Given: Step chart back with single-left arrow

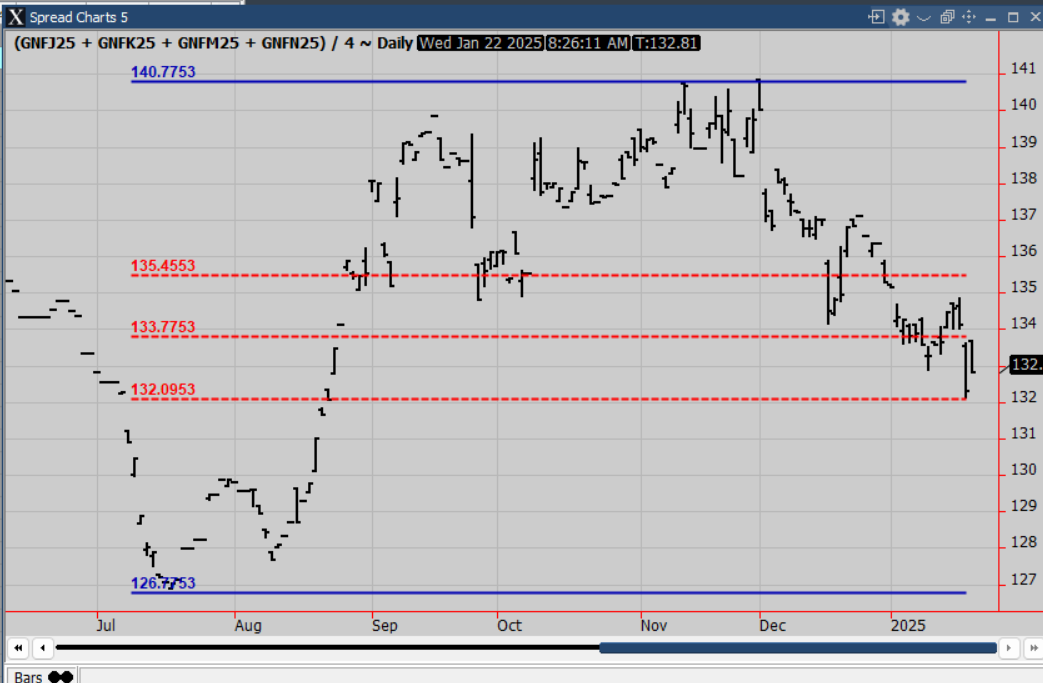Looking at the screenshot, I should [x=43, y=647].
